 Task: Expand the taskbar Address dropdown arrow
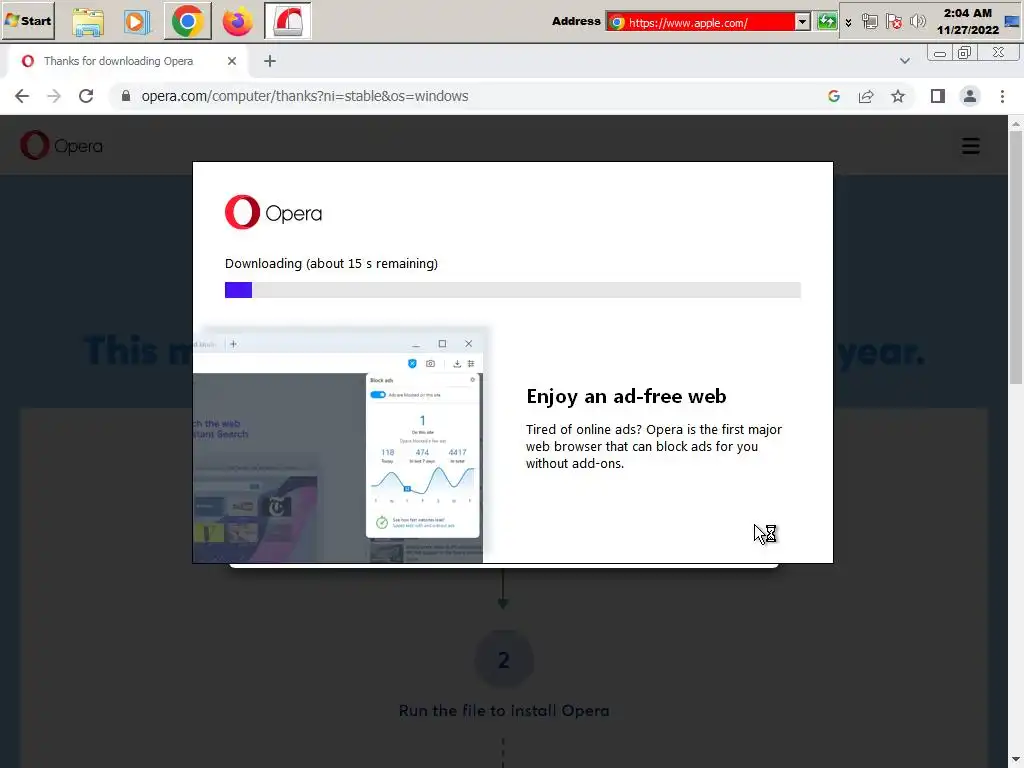click(803, 22)
